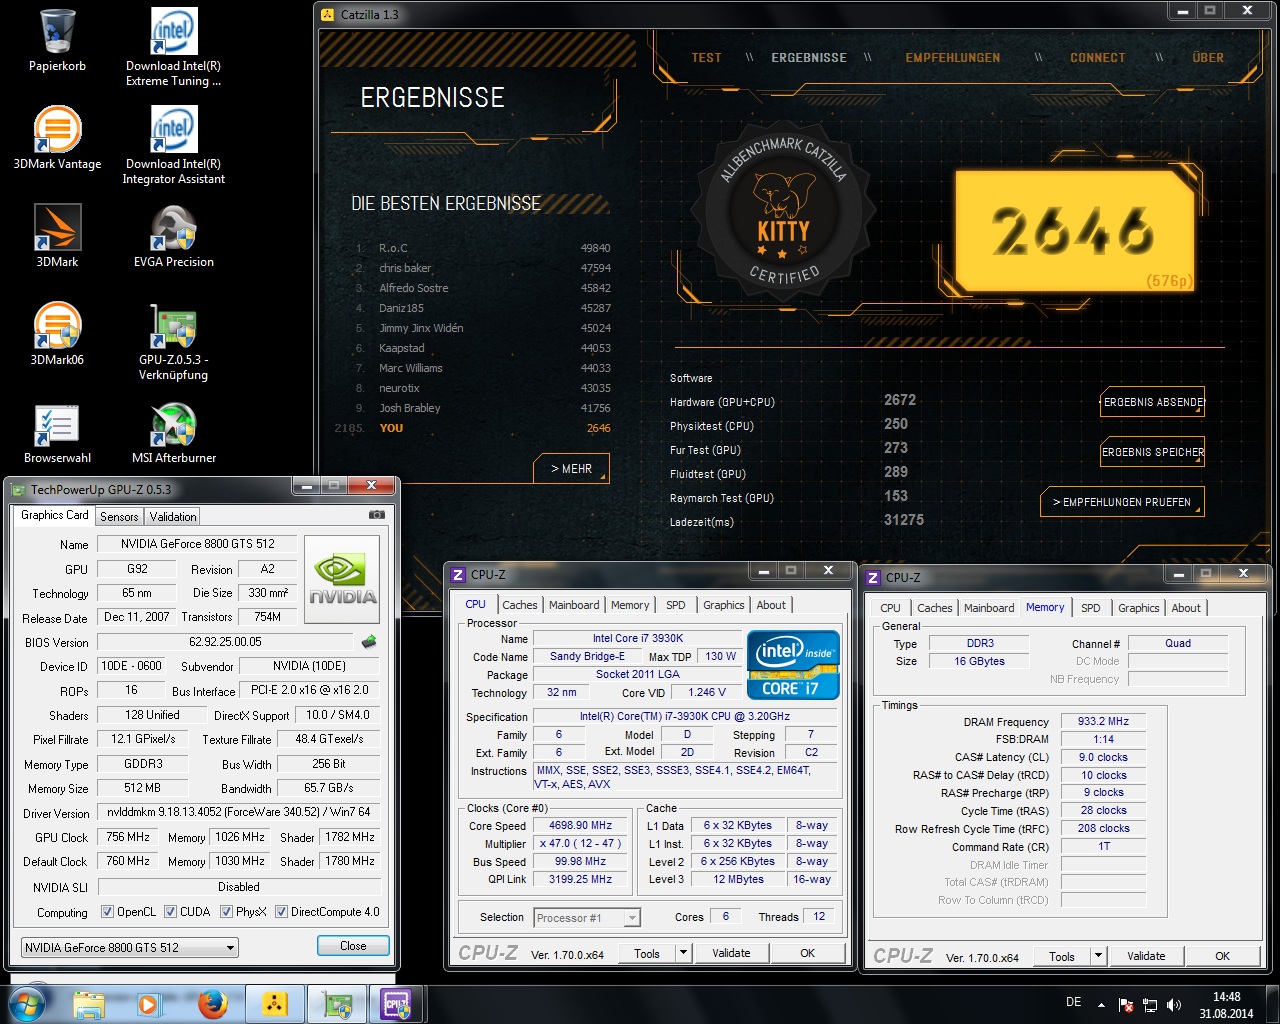Viewport: 1280px width, 1024px height.
Task: Click the Core Speed 4698.90 MHz value
Action: (580, 826)
